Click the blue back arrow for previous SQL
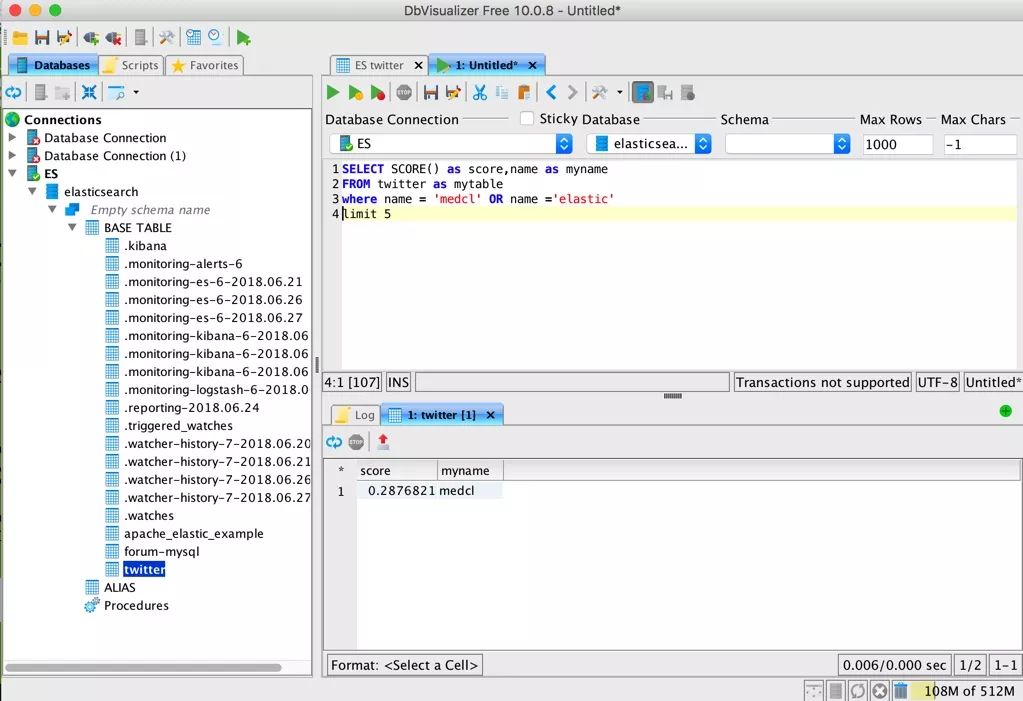Image resolution: width=1023 pixels, height=701 pixels. click(x=551, y=93)
